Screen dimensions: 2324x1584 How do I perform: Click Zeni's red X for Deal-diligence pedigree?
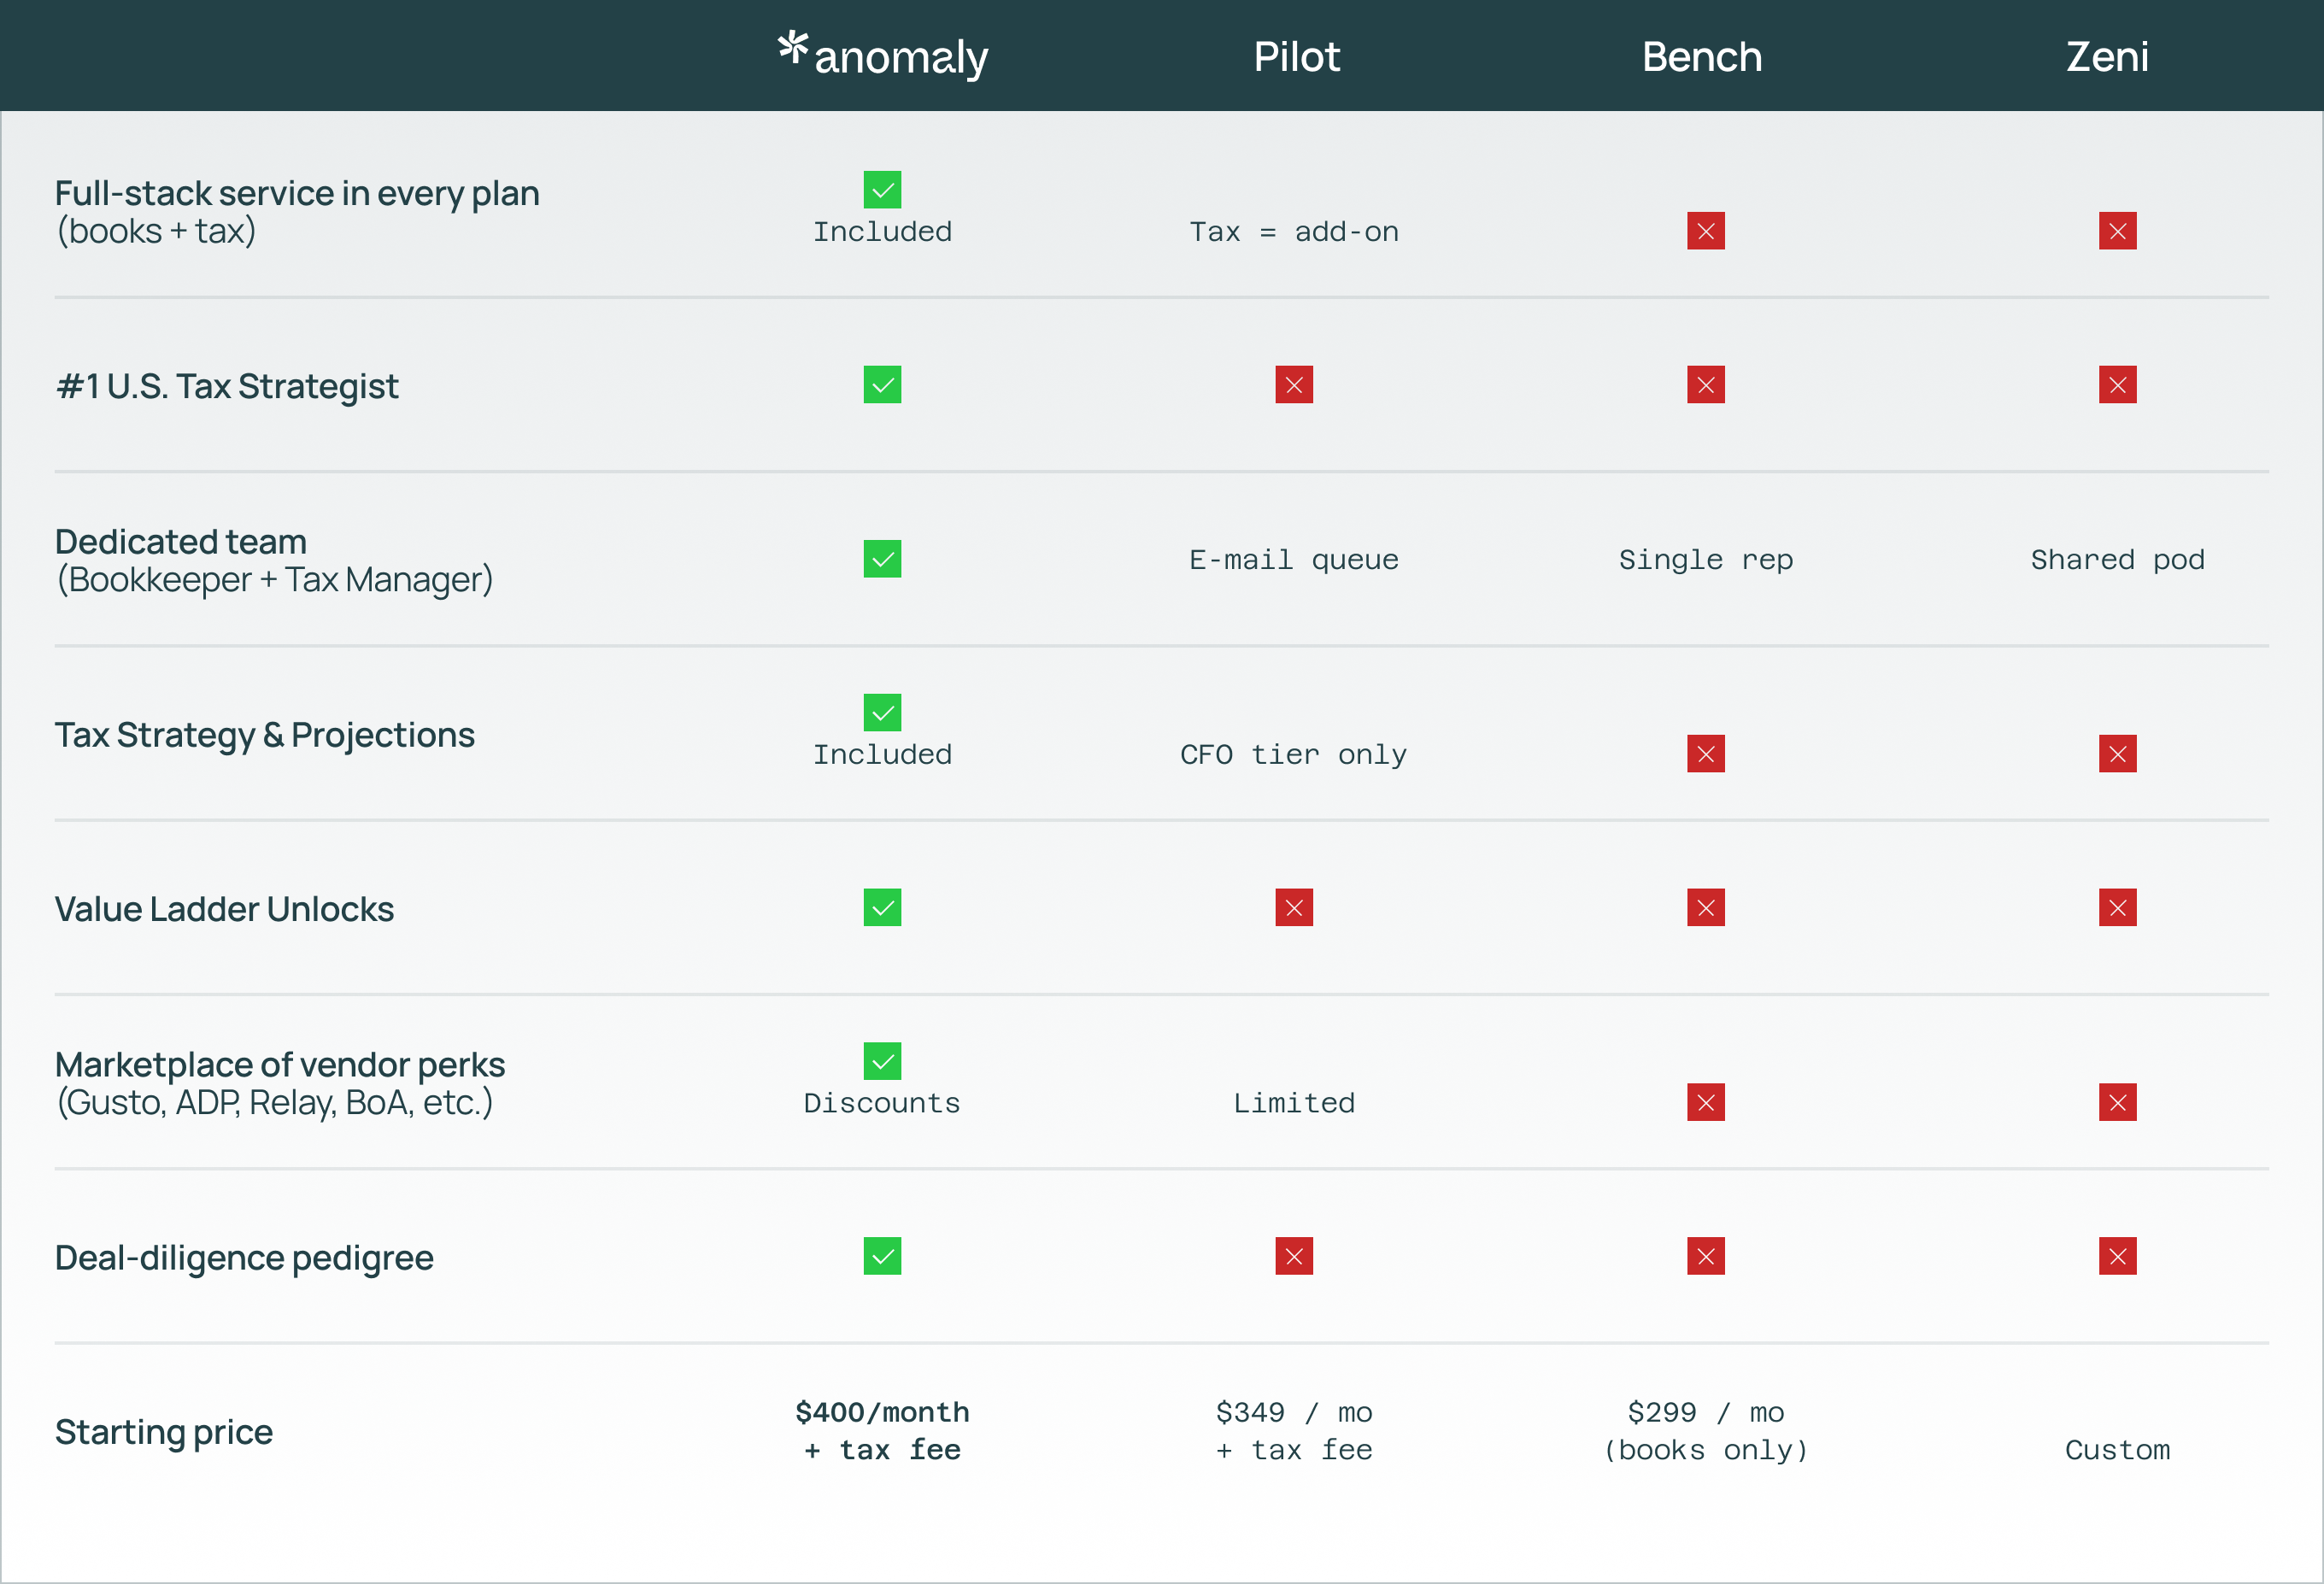tap(2117, 1256)
